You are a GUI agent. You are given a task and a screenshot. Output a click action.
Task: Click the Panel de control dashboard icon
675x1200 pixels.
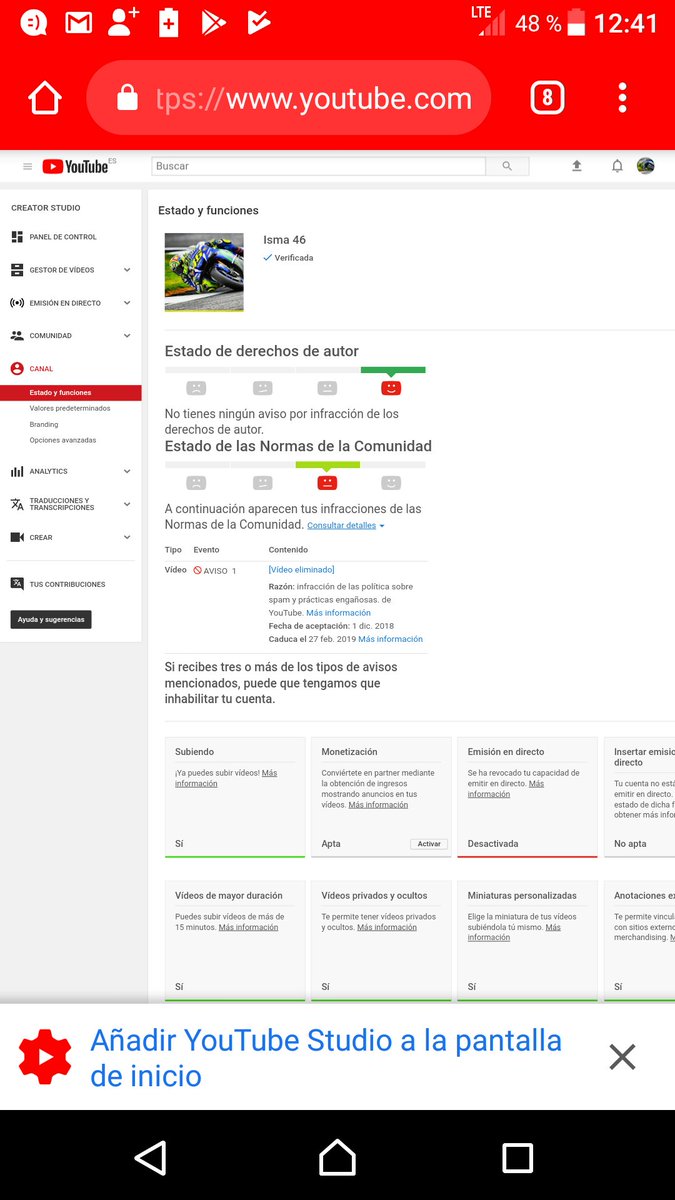(x=17, y=237)
